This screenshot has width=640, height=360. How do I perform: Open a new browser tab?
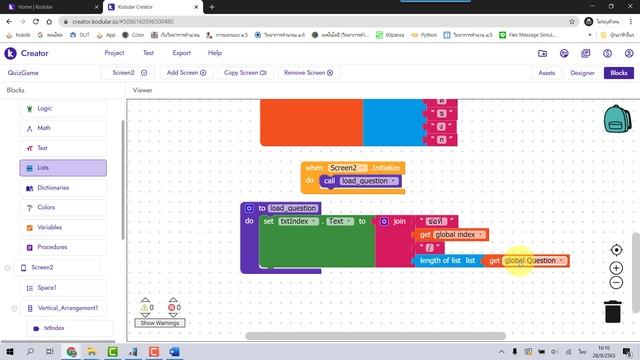pos(212,7)
